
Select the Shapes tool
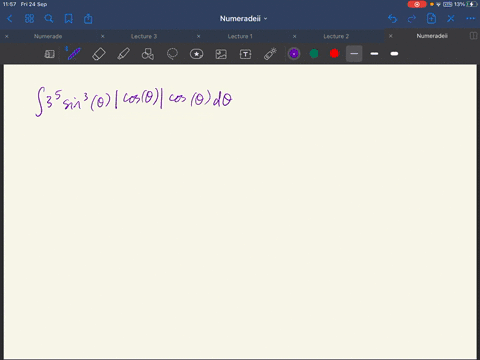point(148,54)
